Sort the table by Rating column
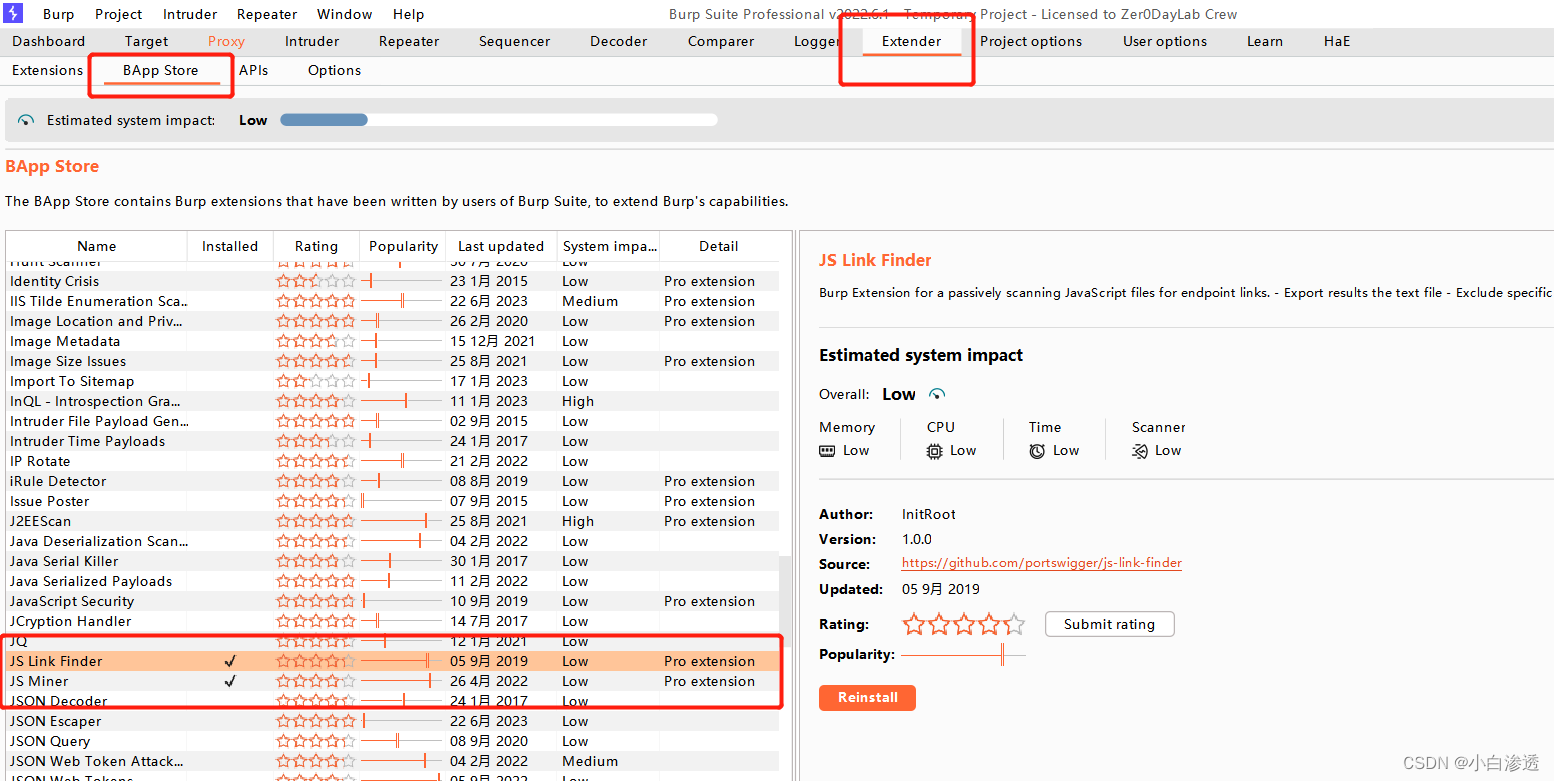This screenshot has width=1554, height=781. (x=316, y=246)
